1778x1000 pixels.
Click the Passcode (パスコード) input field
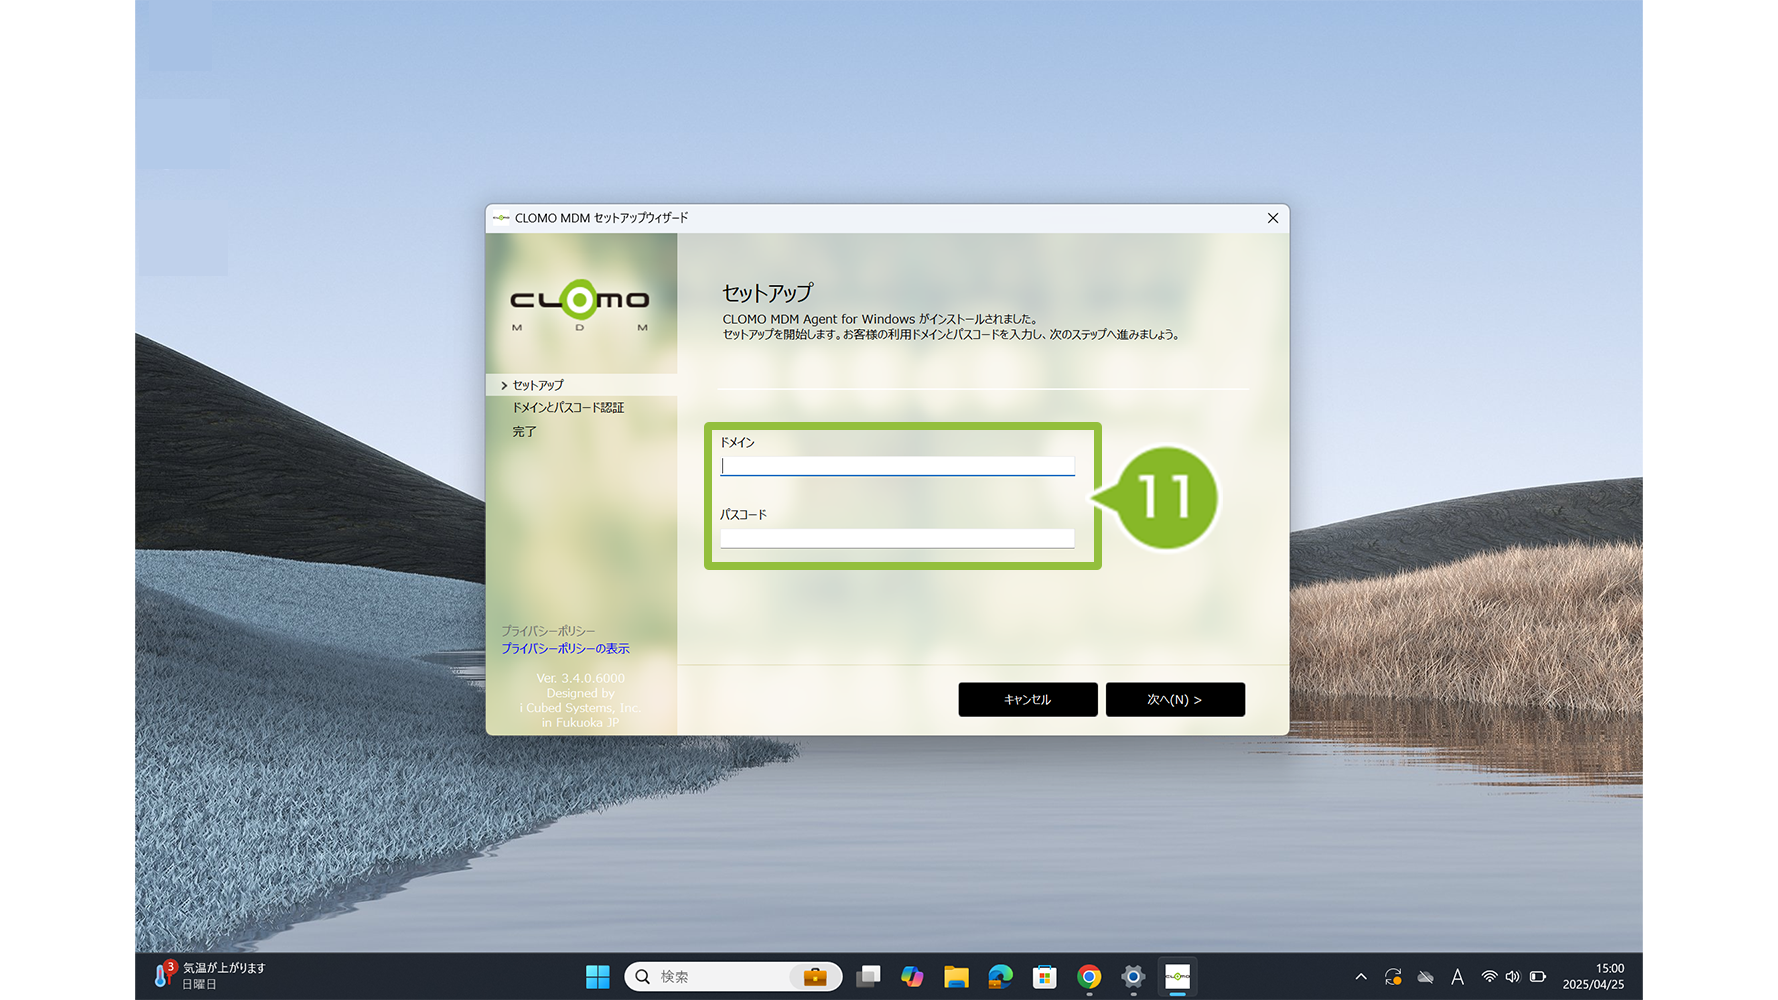pos(897,538)
